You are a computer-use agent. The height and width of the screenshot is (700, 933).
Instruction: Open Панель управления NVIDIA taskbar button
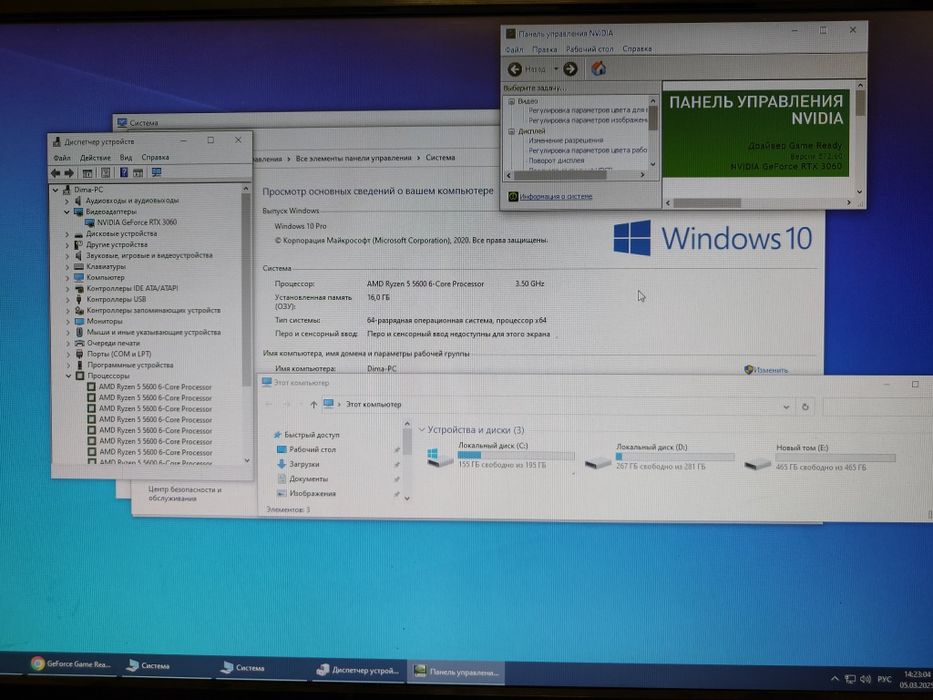tap(456, 671)
